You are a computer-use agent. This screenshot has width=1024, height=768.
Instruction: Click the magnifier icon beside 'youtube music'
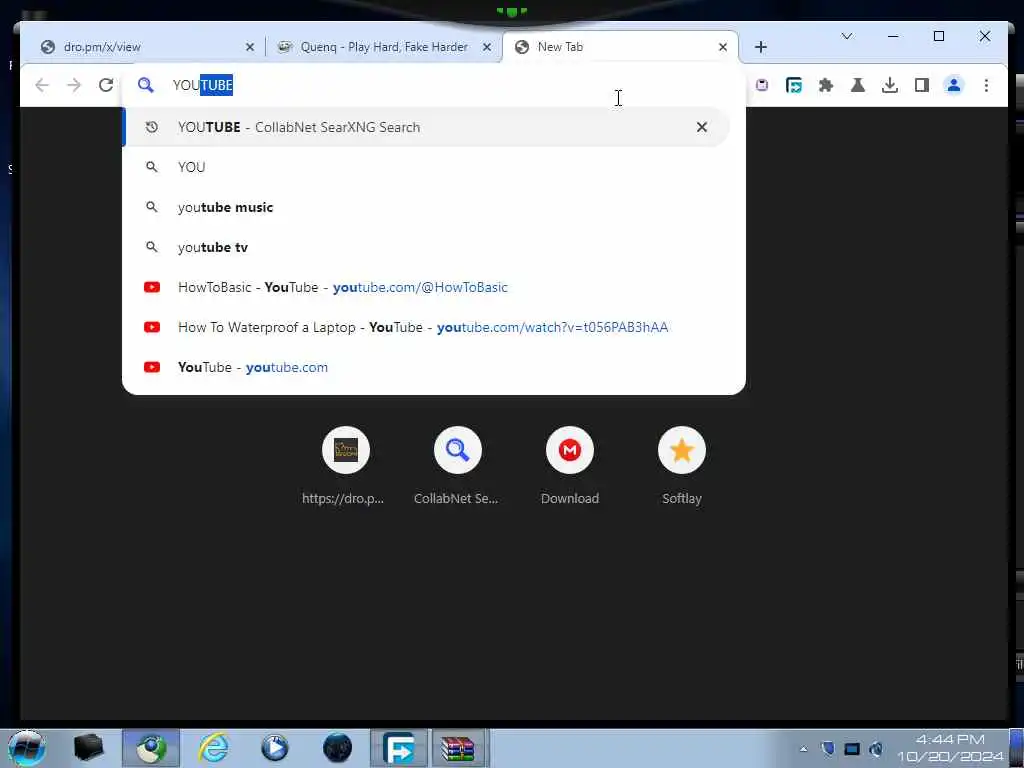(x=152, y=207)
